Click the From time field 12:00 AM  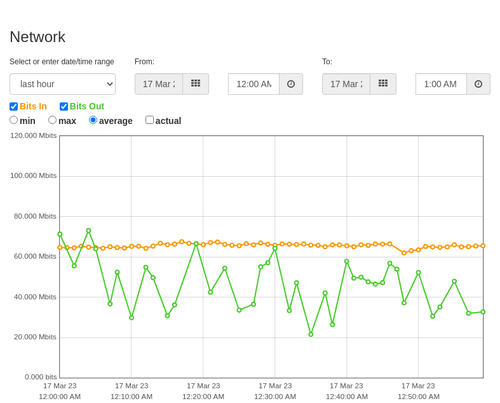tap(254, 84)
